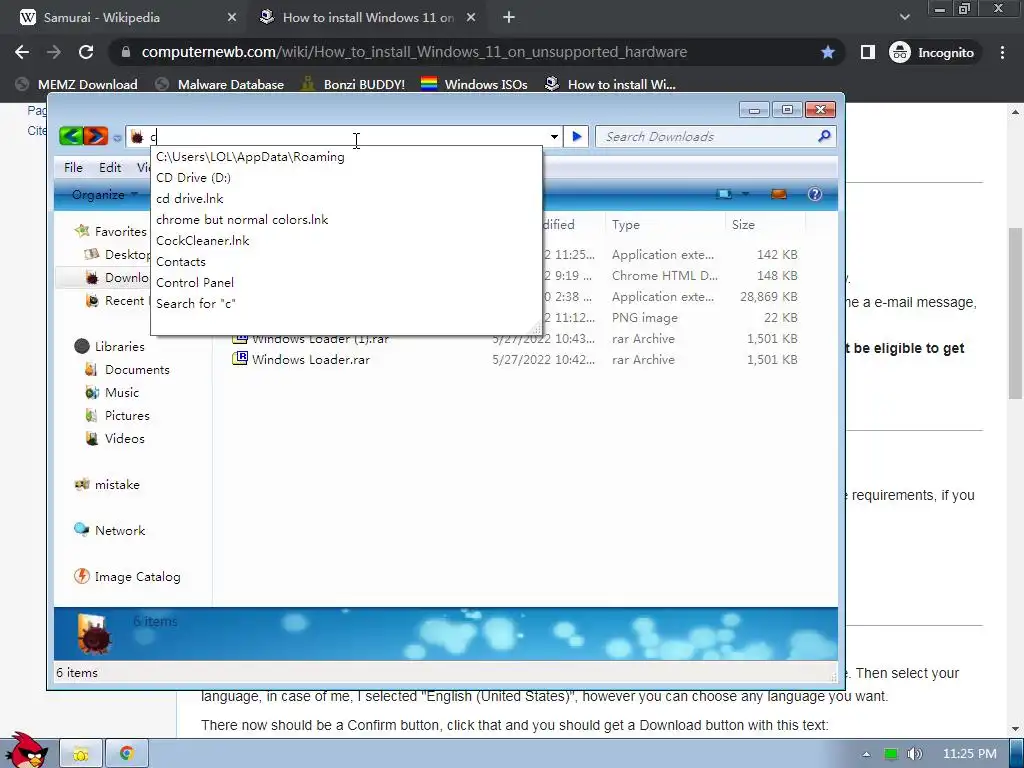Select CD Drive (D:) suggestion
The image size is (1024, 768).
(x=346, y=178)
